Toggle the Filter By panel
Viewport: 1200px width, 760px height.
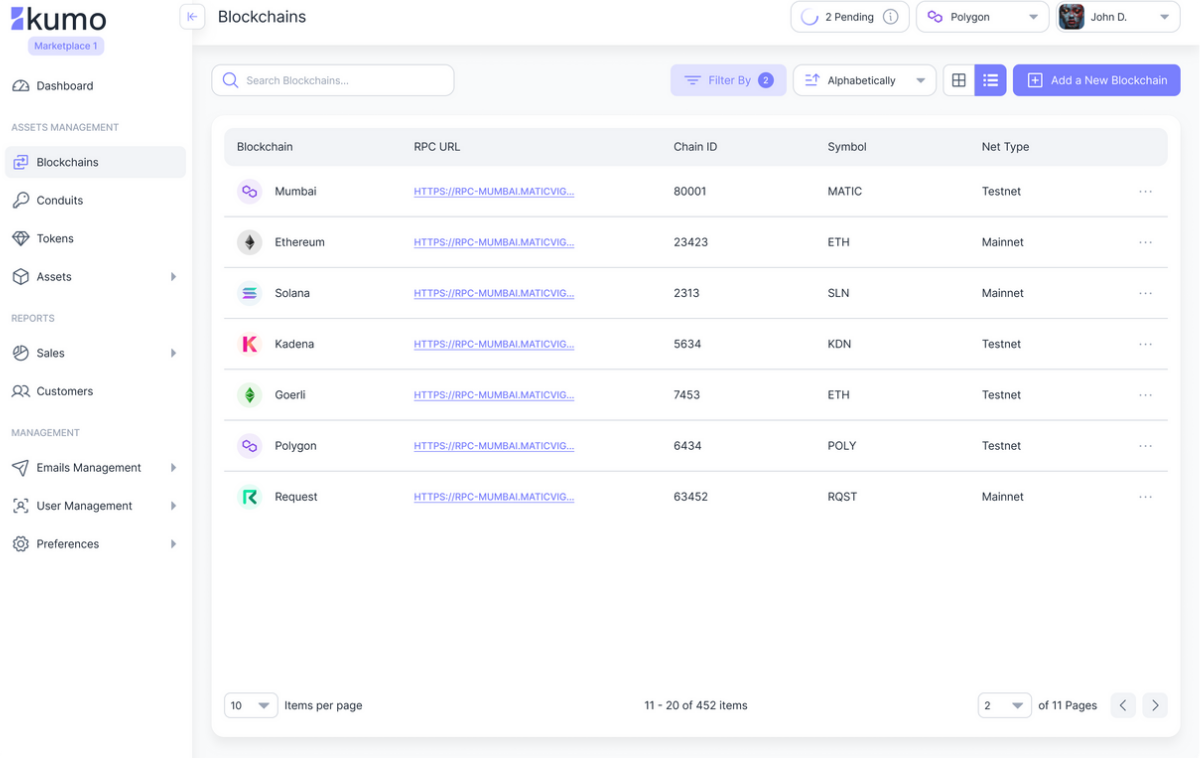(x=728, y=80)
